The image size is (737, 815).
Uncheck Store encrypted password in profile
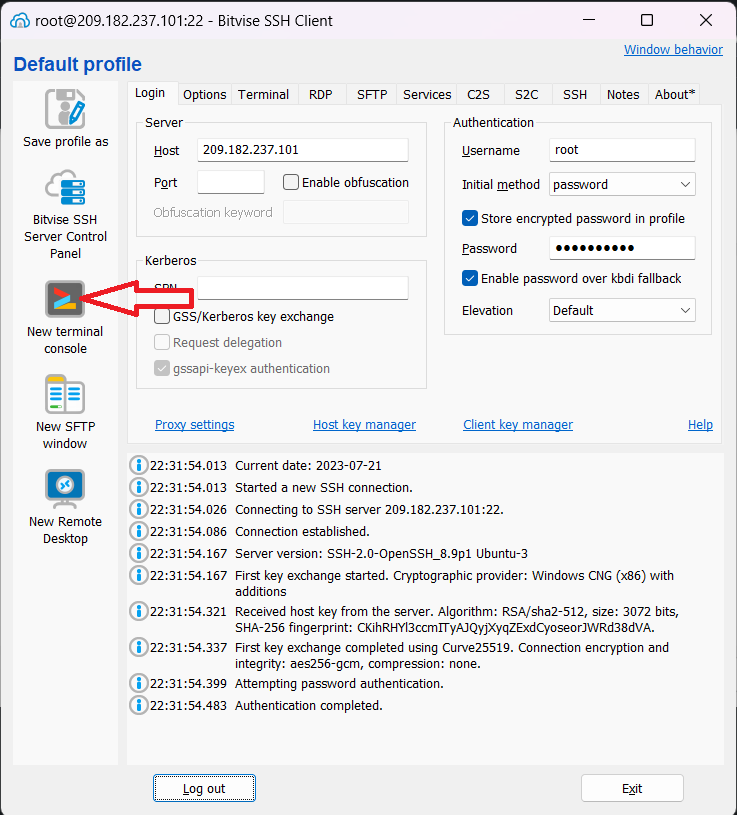coord(470,218)
